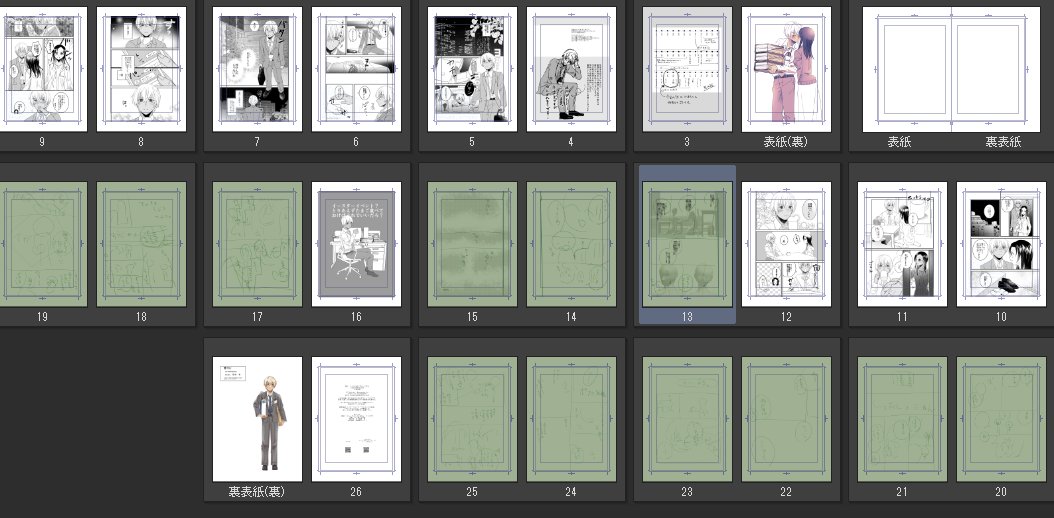Select page 14 draft thumbnail

tap(571, 245)
